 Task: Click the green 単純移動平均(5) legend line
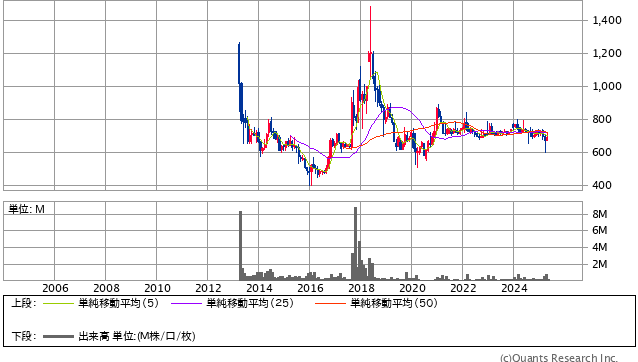point(58,303)
